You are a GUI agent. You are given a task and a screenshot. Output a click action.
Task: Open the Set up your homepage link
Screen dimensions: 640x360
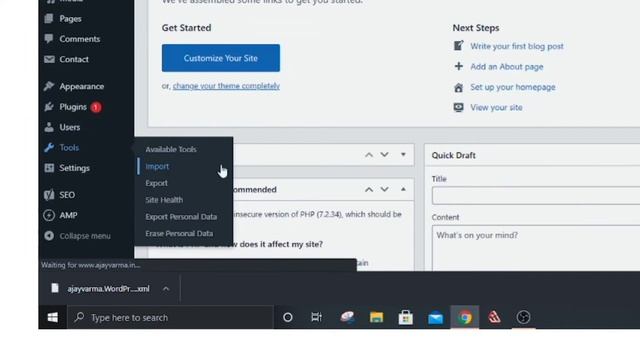[513, 87]
